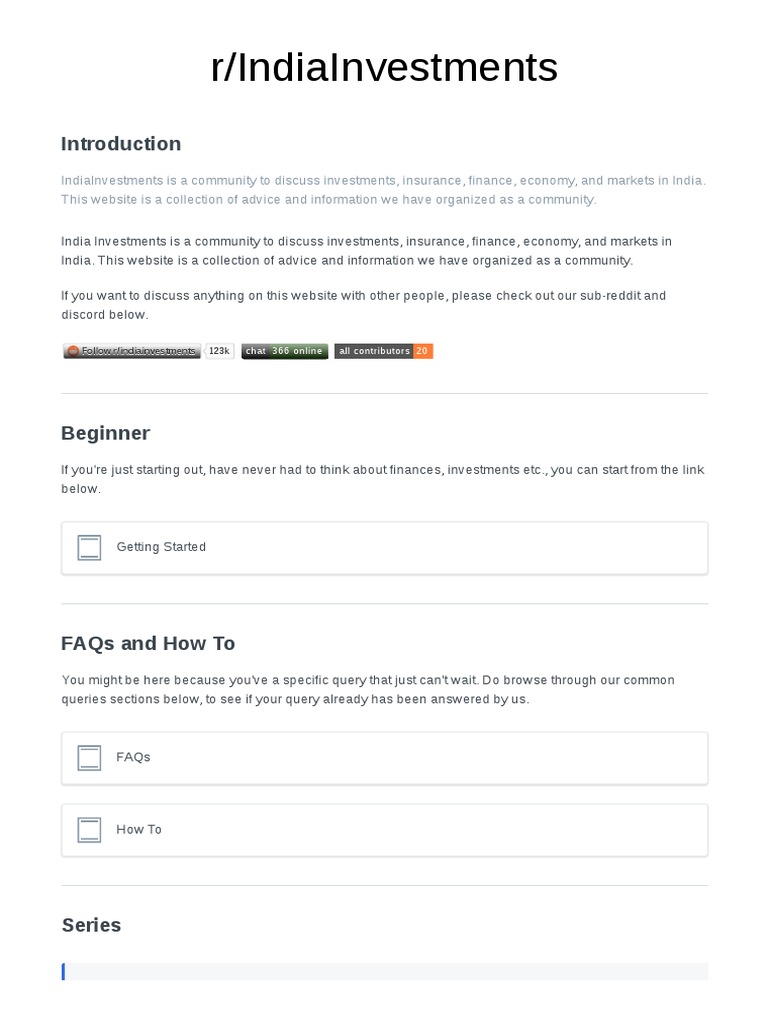
Task: Click the Reddit logo icon in Follow badge
Action: point(72,351)
